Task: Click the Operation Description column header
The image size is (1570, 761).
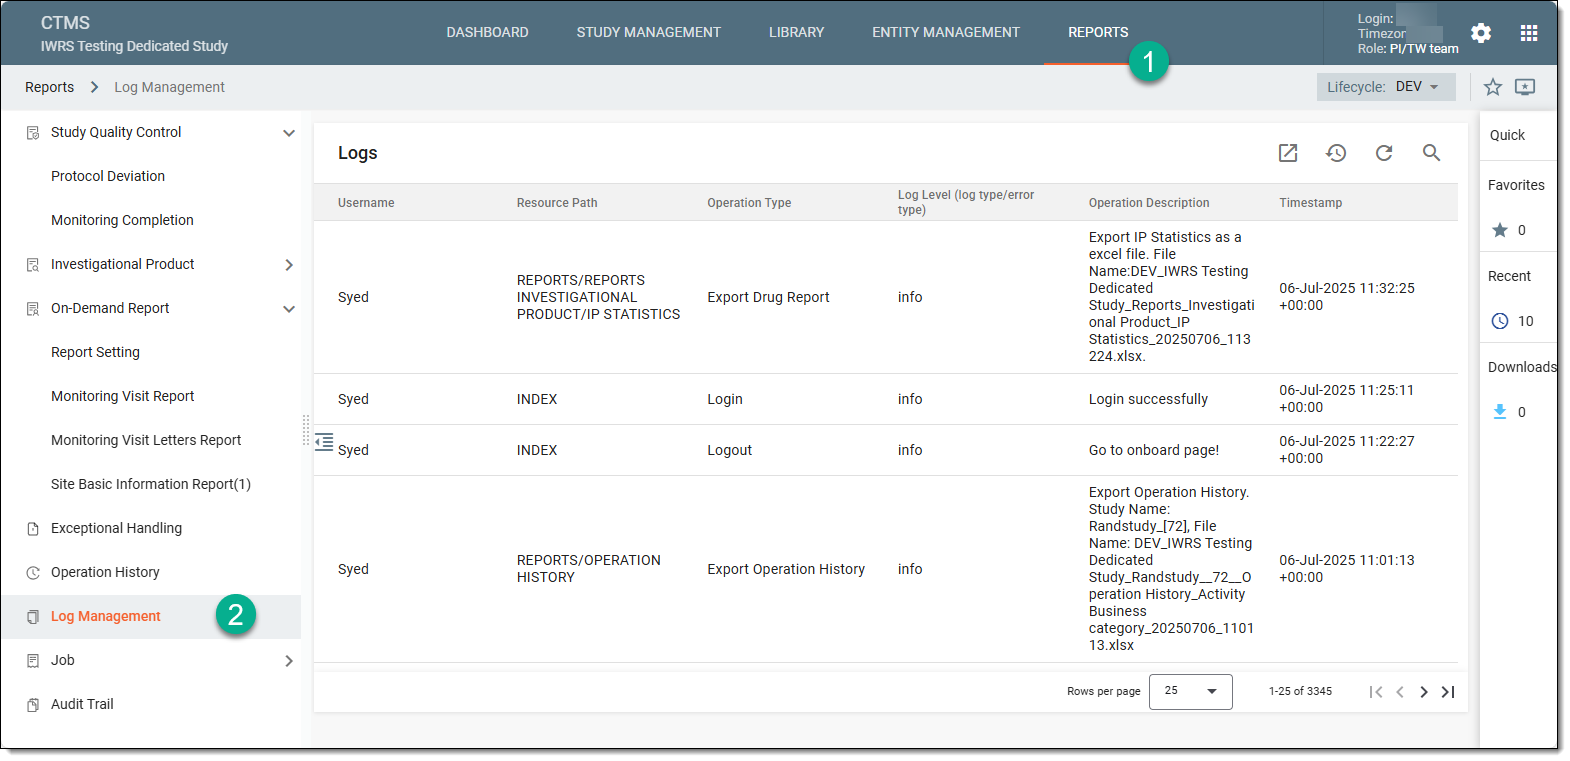Action: tap(1149, 203)
